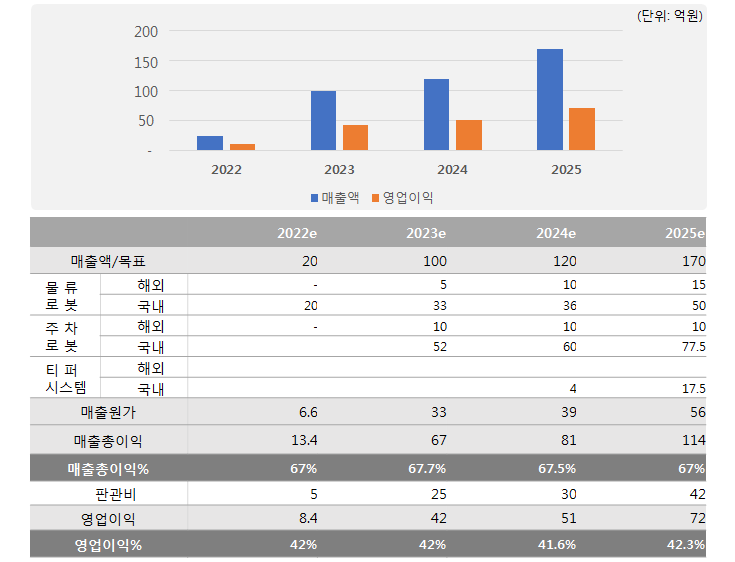Select the orange 2025 영업이익 bar
Image resolution: width=735 pixels, height=562 pixels.
tap(582, 129)
